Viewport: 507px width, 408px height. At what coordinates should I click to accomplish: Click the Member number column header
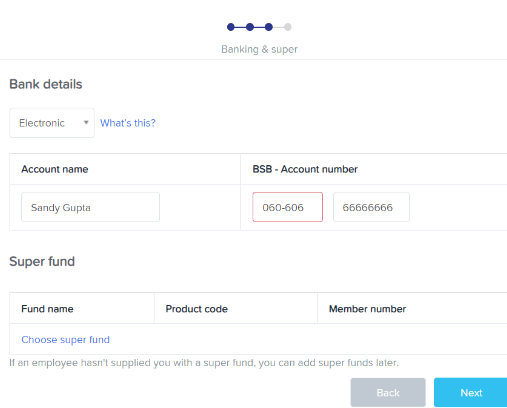[x=367, y=309]
